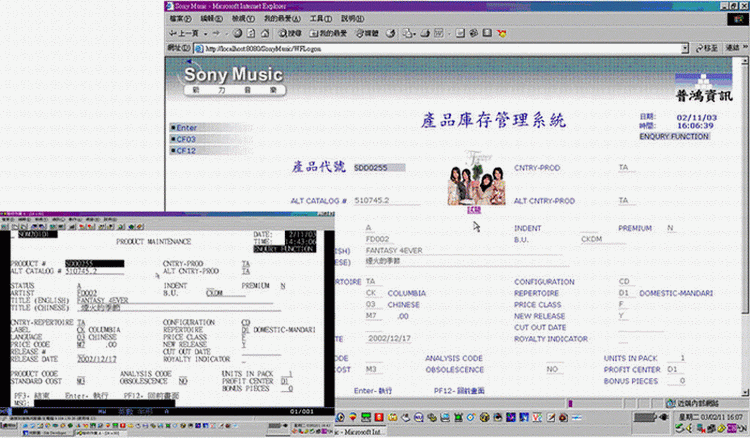The width and height of the screenshot is (750, 438).
Task: Click the Enter link in sidebar
Action: 187,128
